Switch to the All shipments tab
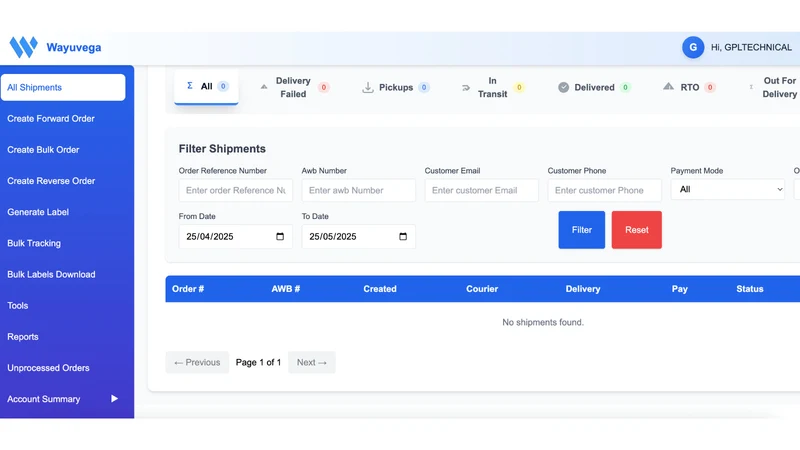 pos(206,87)
